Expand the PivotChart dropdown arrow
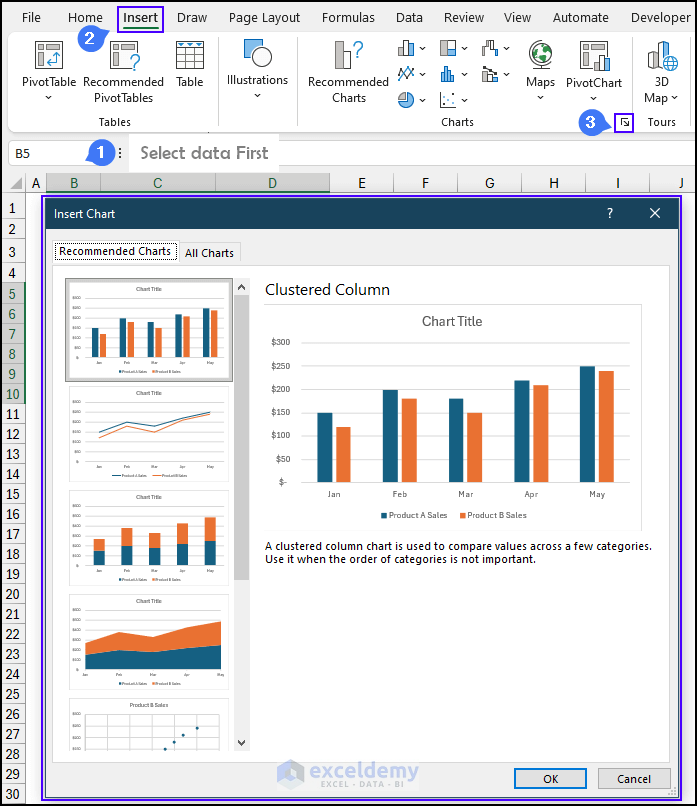This screenshot has width=697, height=806. [x=594, y=98]
